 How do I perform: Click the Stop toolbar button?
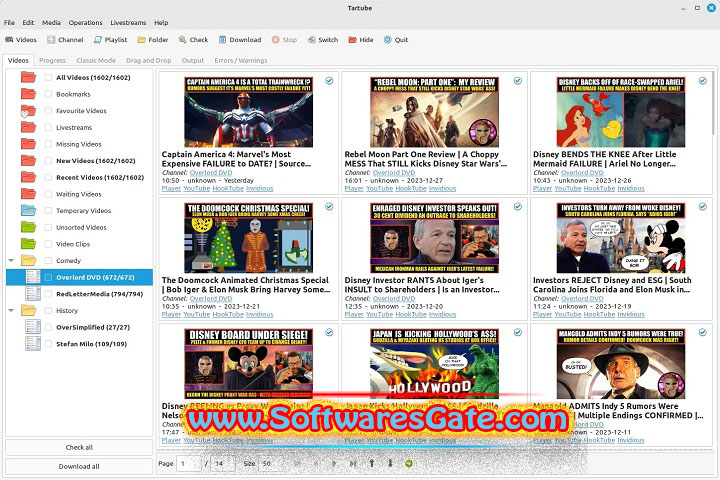[284, 40]
